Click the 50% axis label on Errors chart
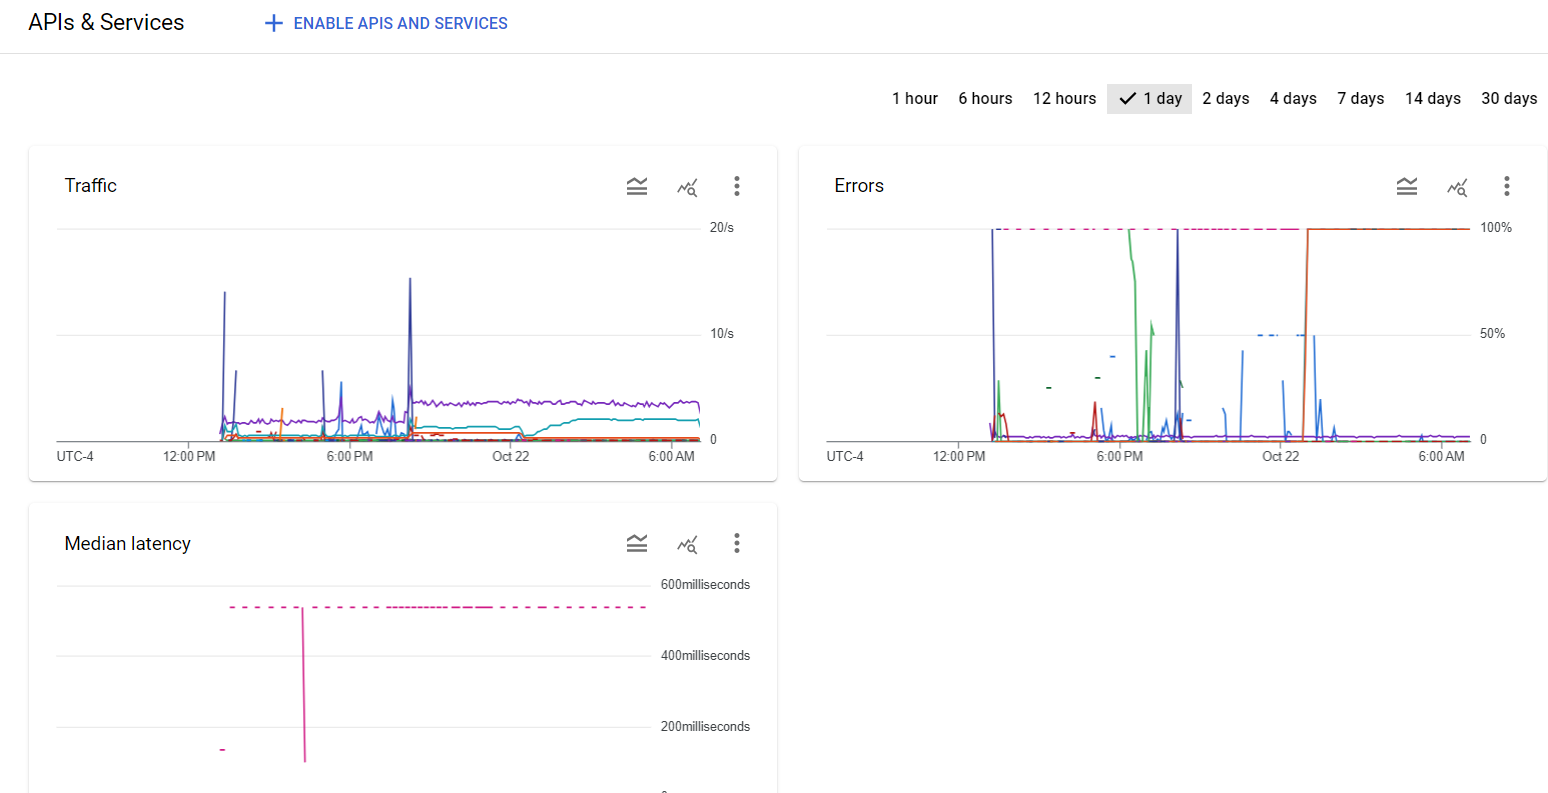The width and height of the screenshot is (1548, 793). point(1492,334)
